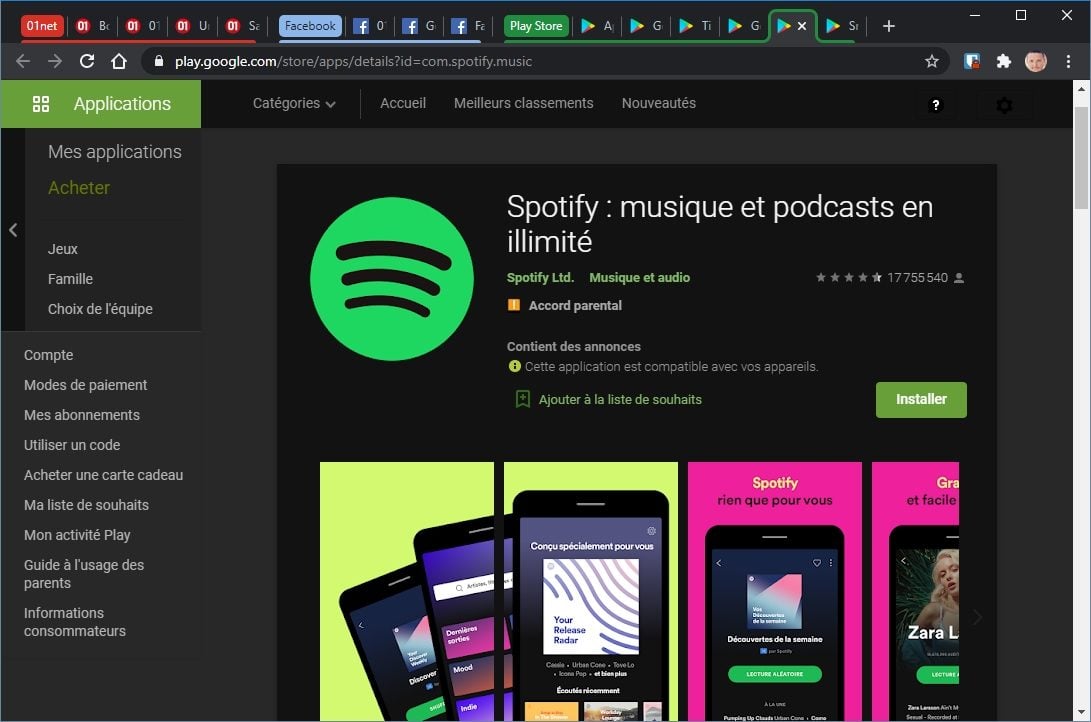Open the Zara Larsson screenshot
1091x722 pixels.
(915, 591)
